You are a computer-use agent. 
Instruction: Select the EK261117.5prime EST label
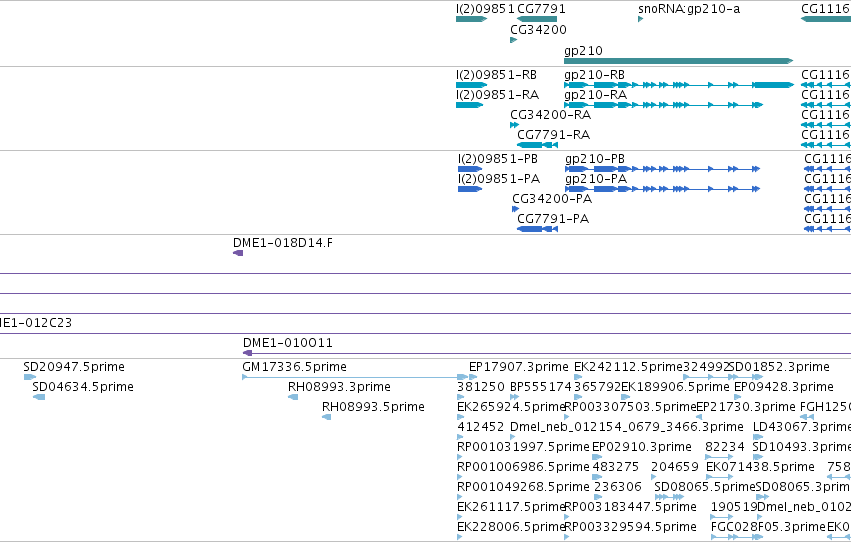[511, 508]
